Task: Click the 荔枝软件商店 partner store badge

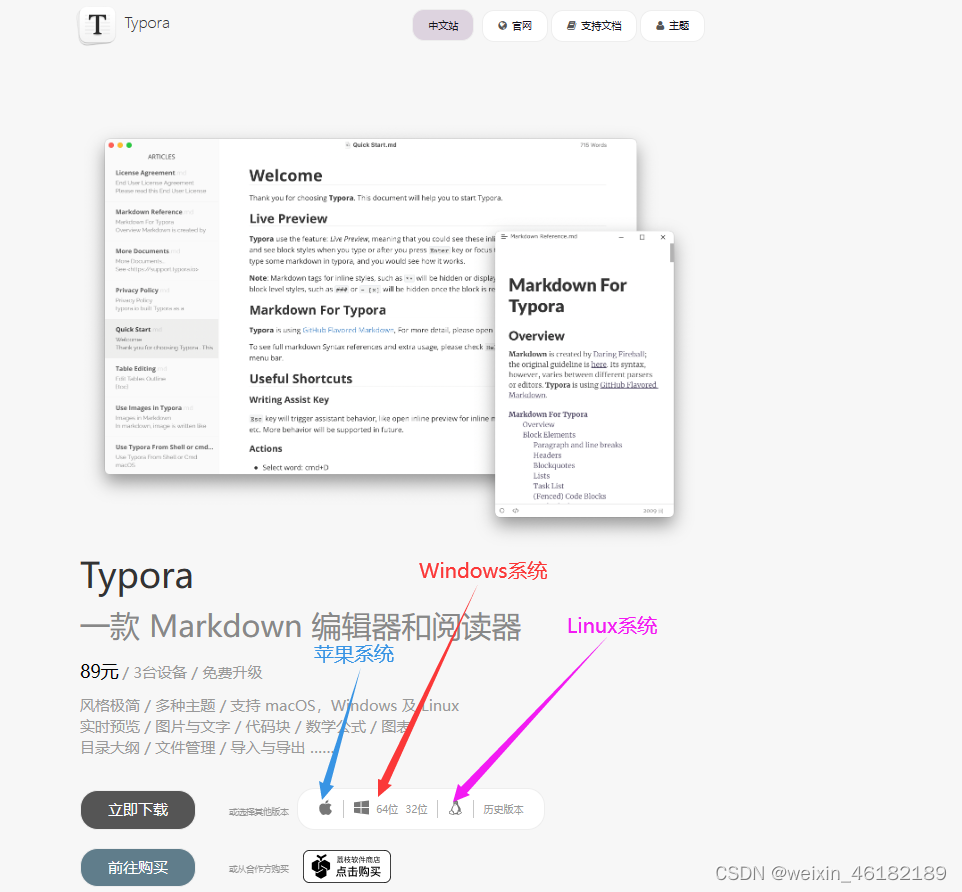Action: 346,866
